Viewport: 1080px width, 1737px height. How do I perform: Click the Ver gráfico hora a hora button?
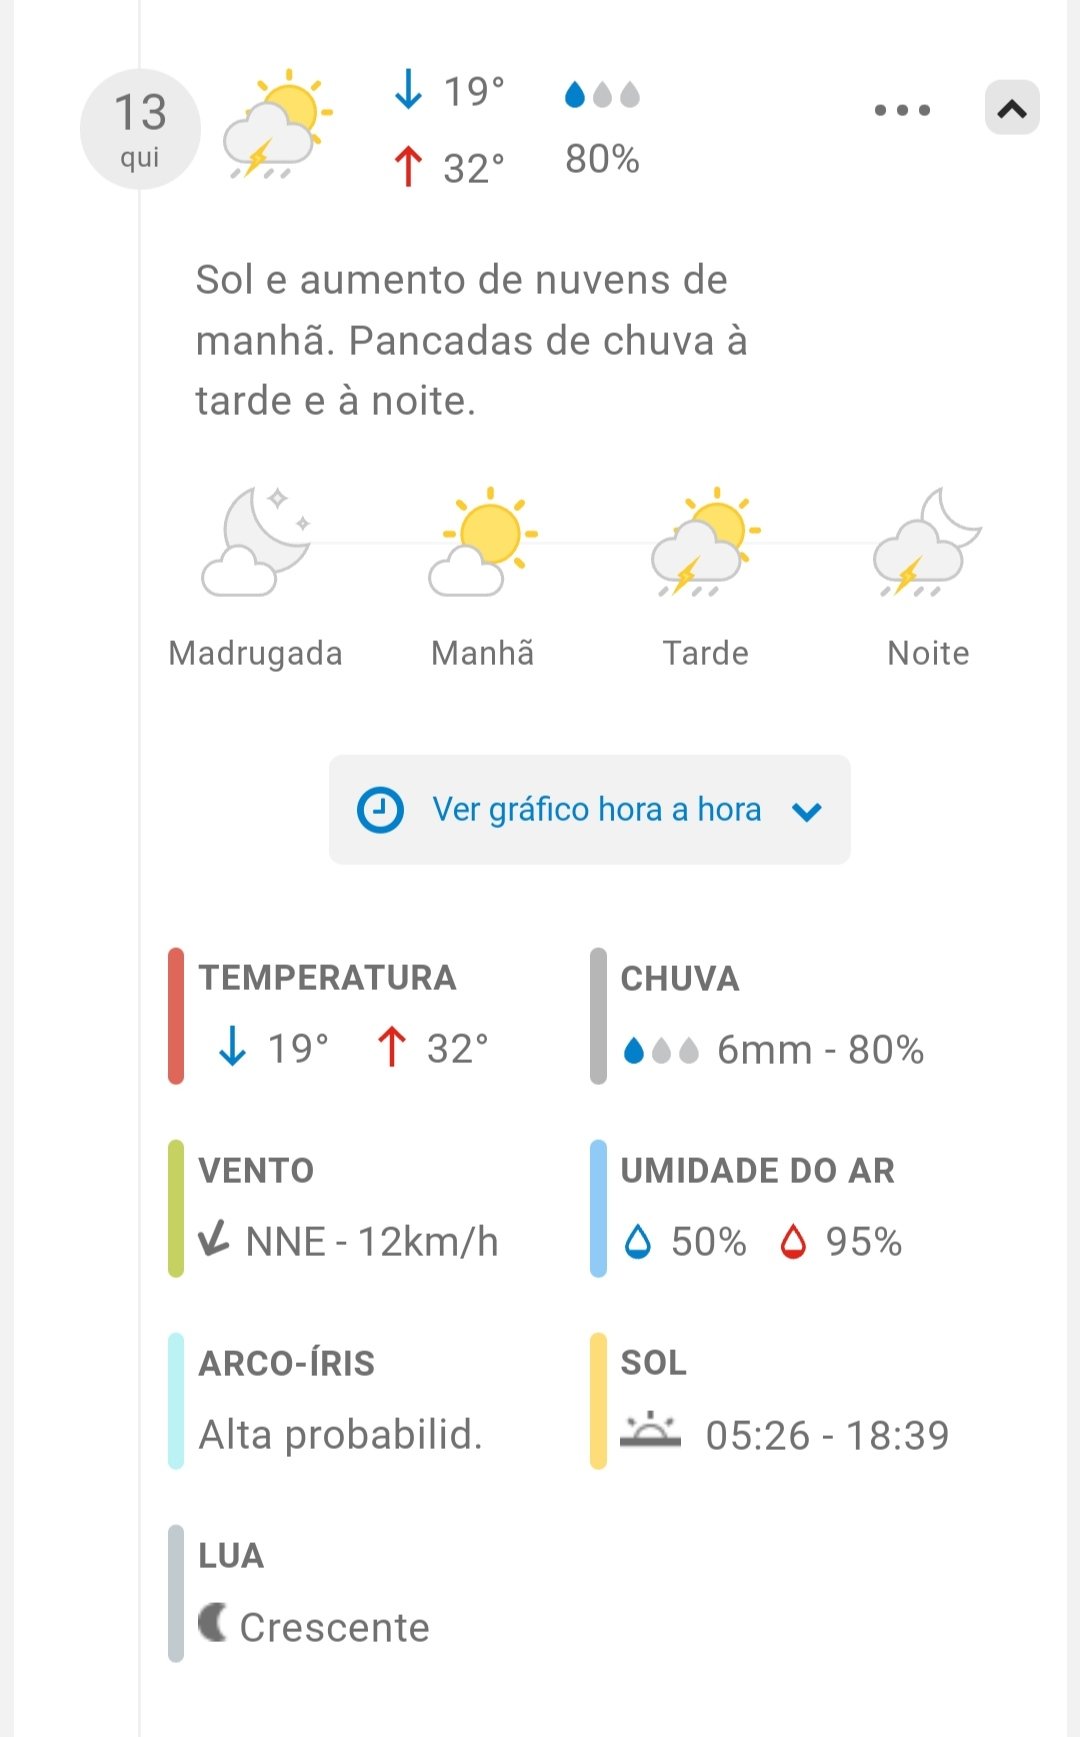pyautogui.click(x=590, y=809)
